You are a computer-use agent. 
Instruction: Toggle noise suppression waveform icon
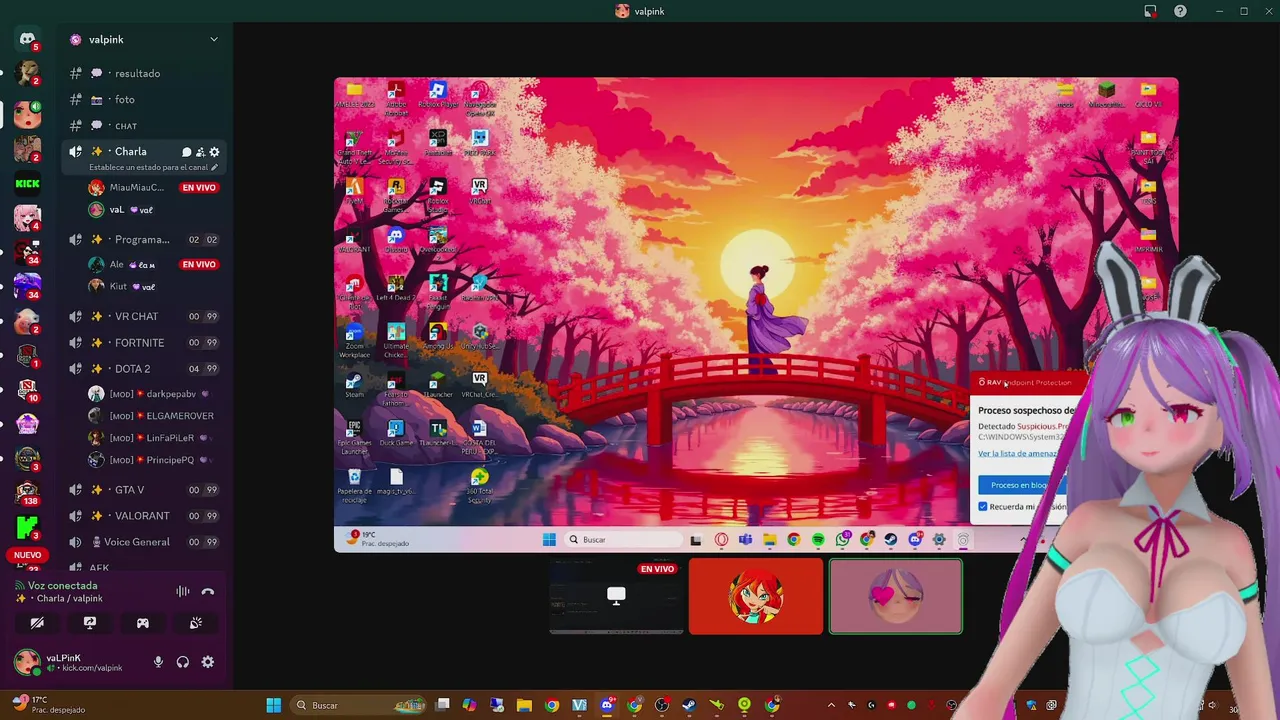[183, 591]
